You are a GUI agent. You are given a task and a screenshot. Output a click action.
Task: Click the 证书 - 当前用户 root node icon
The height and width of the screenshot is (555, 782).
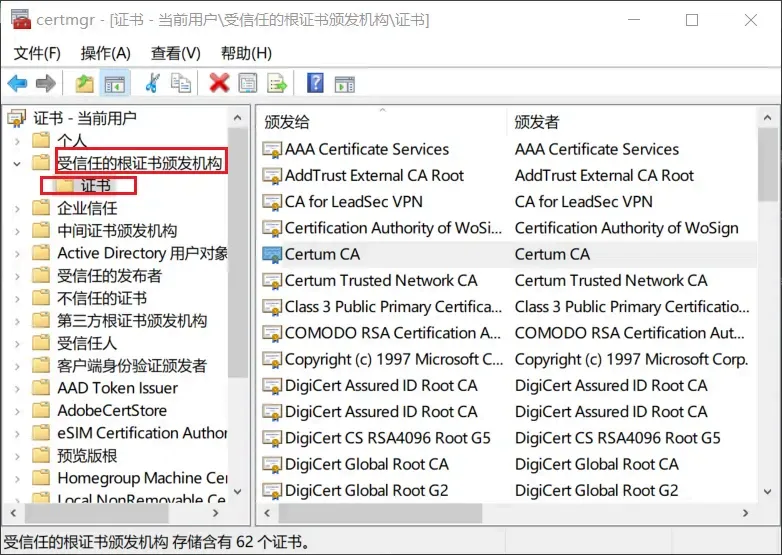(x=16, y=118)
